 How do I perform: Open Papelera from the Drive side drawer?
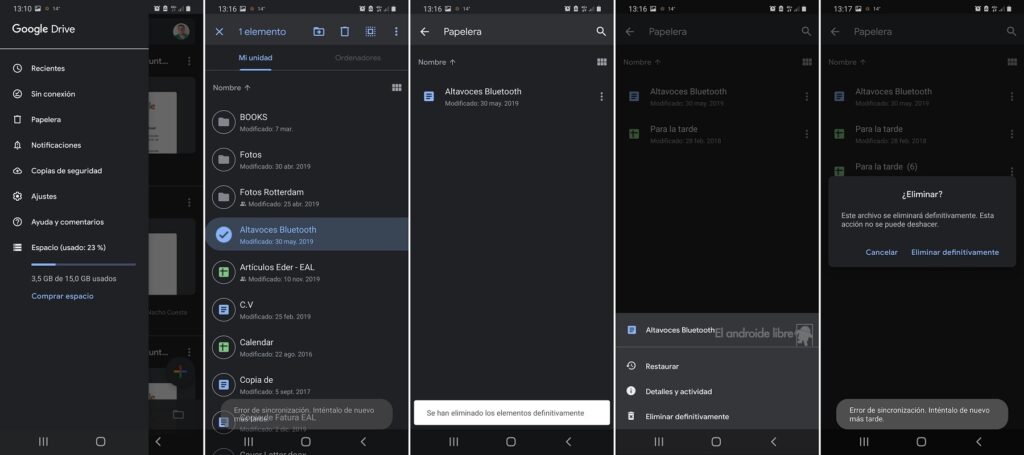[x=46, y=119]
